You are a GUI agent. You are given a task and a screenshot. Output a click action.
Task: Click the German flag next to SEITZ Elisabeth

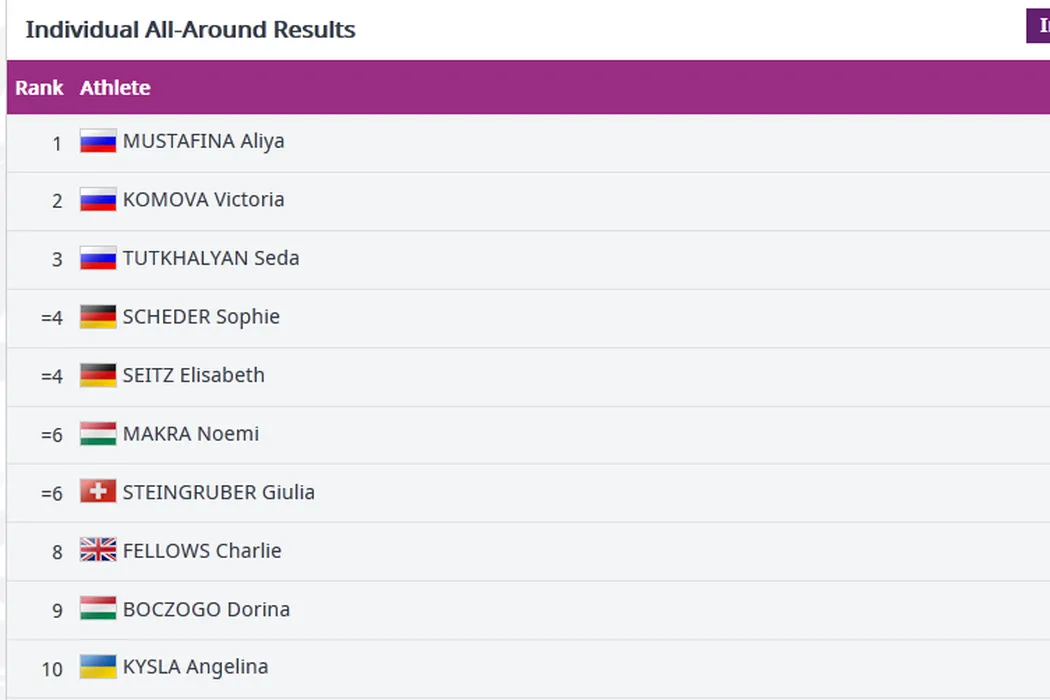(x=98, y=376)
